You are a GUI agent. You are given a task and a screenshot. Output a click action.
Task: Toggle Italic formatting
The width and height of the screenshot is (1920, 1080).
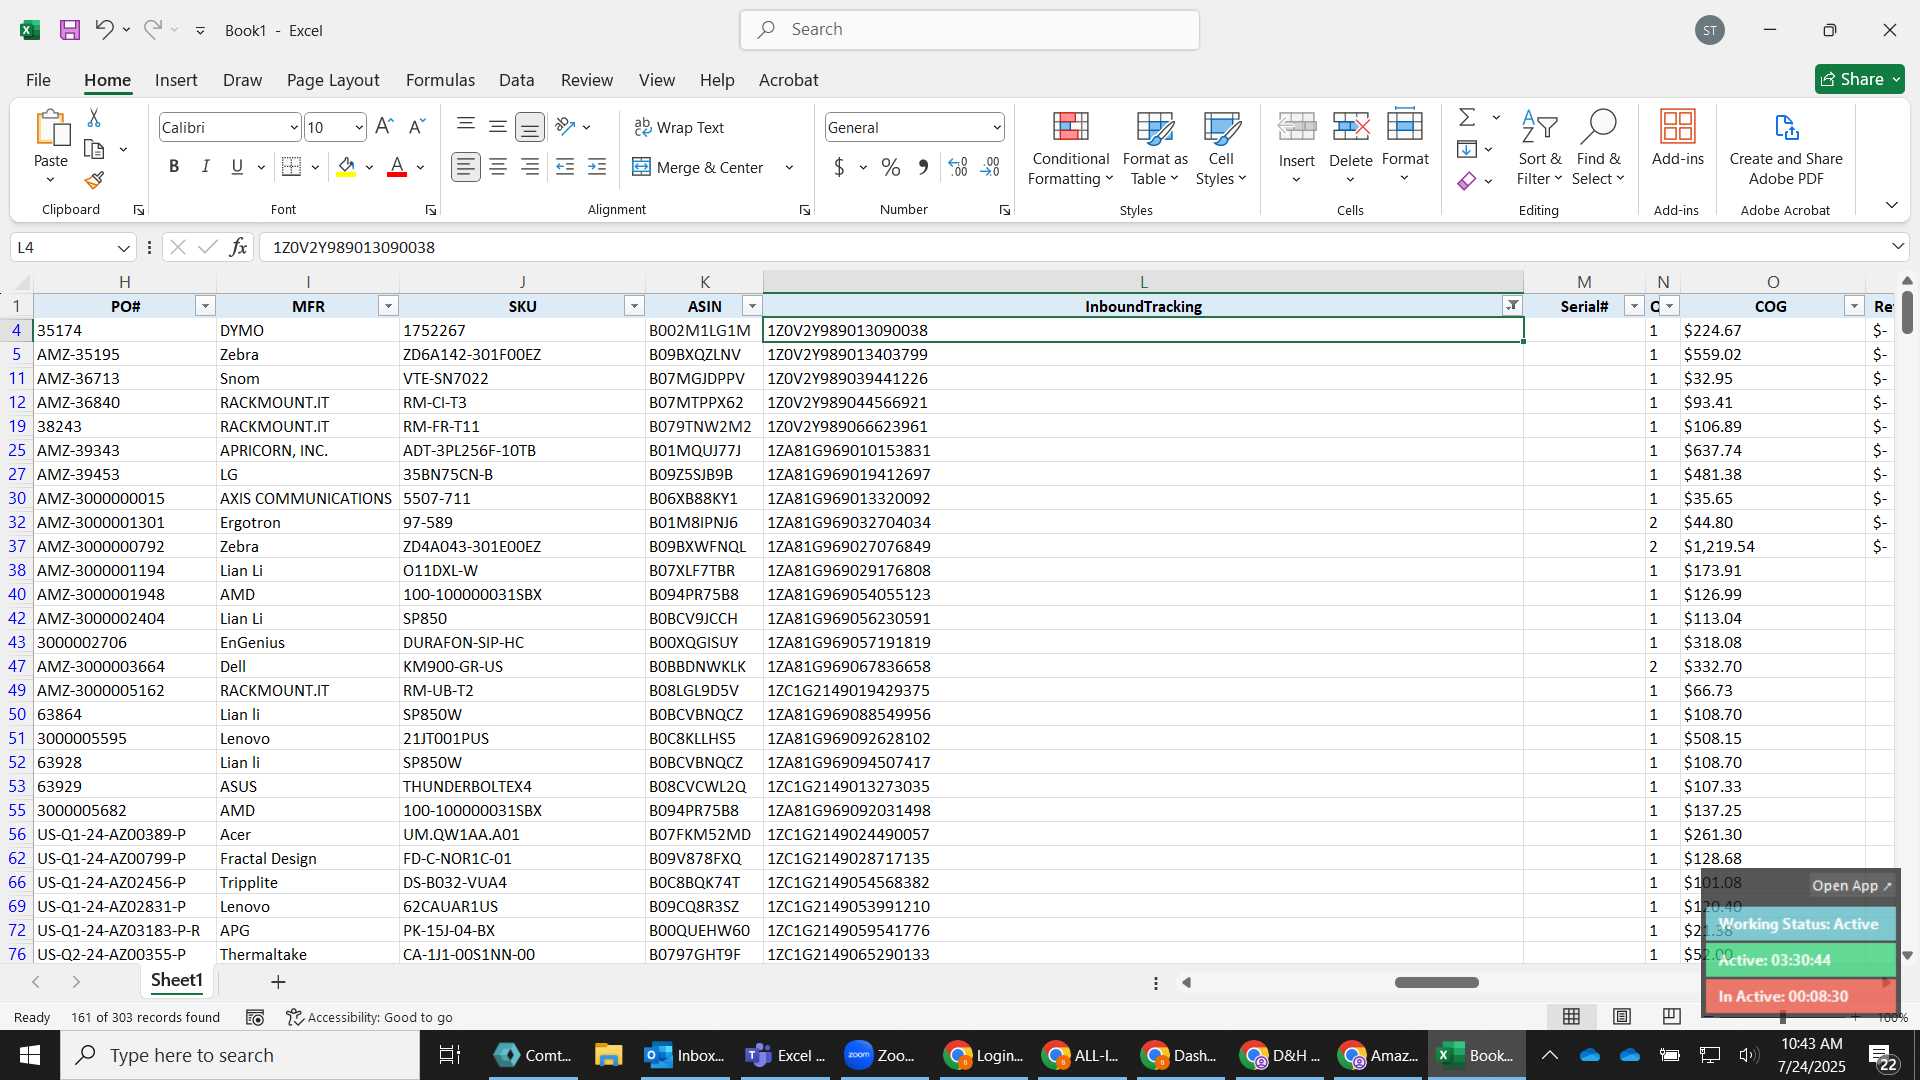206,167
